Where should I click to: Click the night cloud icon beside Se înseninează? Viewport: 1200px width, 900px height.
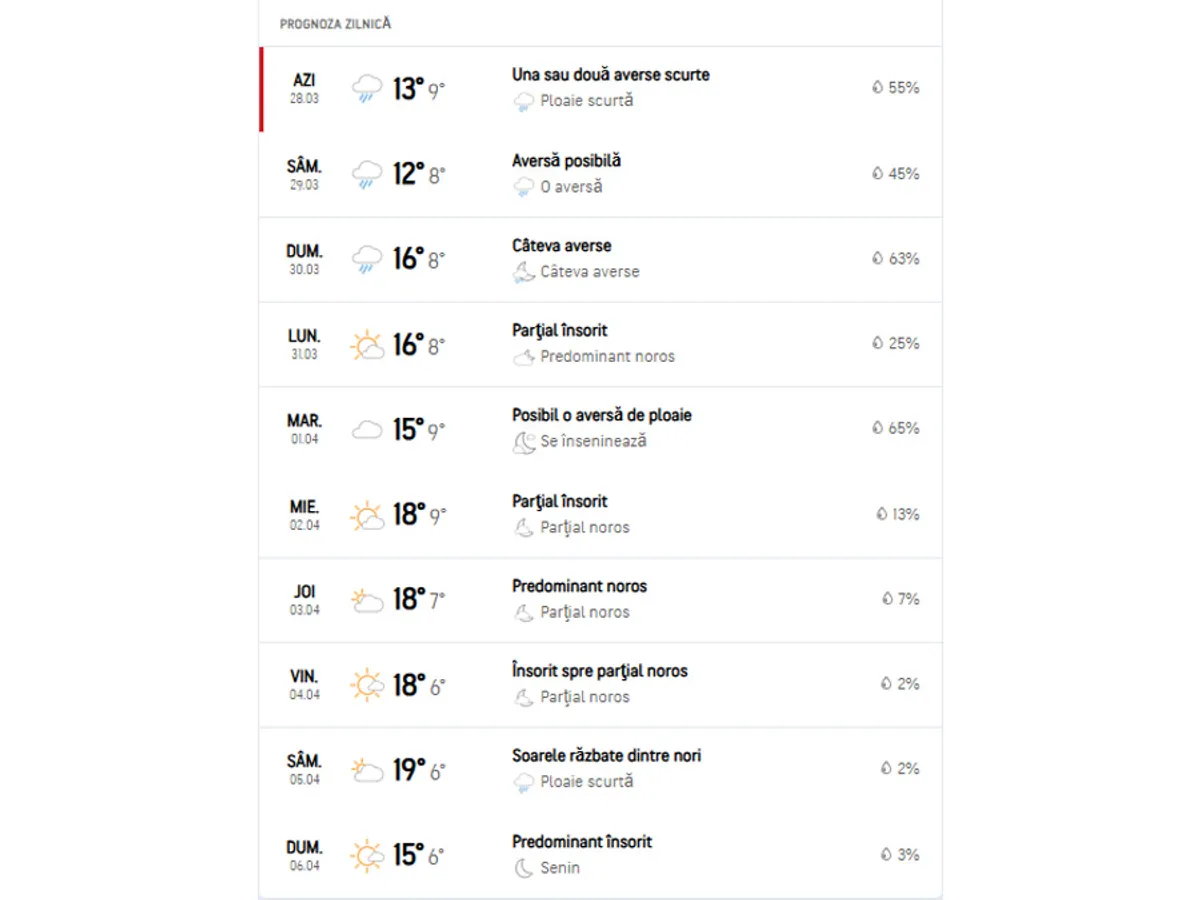point(523,442)
